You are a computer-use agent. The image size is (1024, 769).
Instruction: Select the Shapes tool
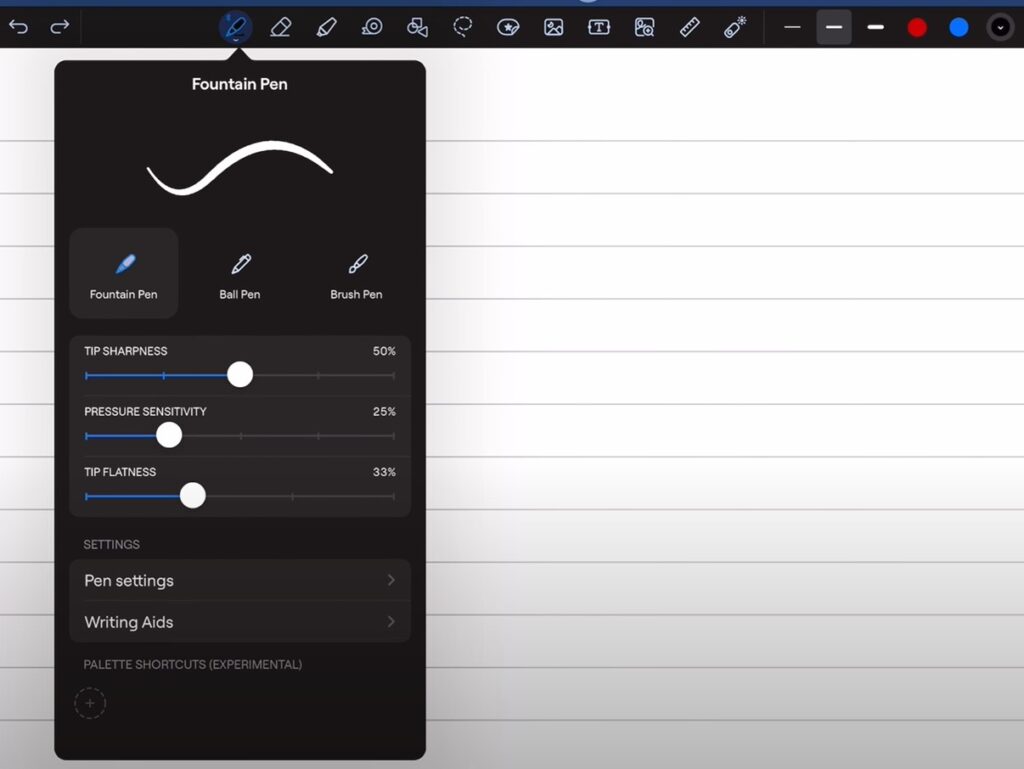(x=417, y=27)
